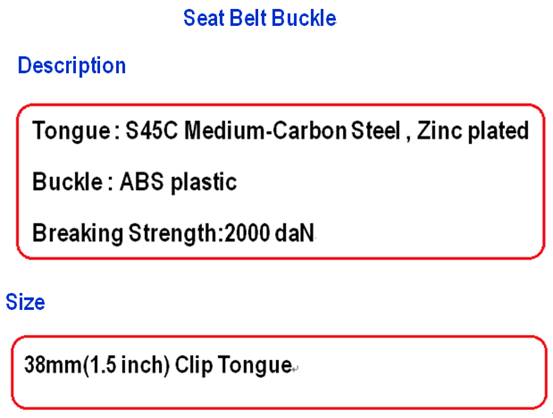Click the word ABS
Image resolution: width=553 pixels, height=418 pixels.
(x=142, y=182)
